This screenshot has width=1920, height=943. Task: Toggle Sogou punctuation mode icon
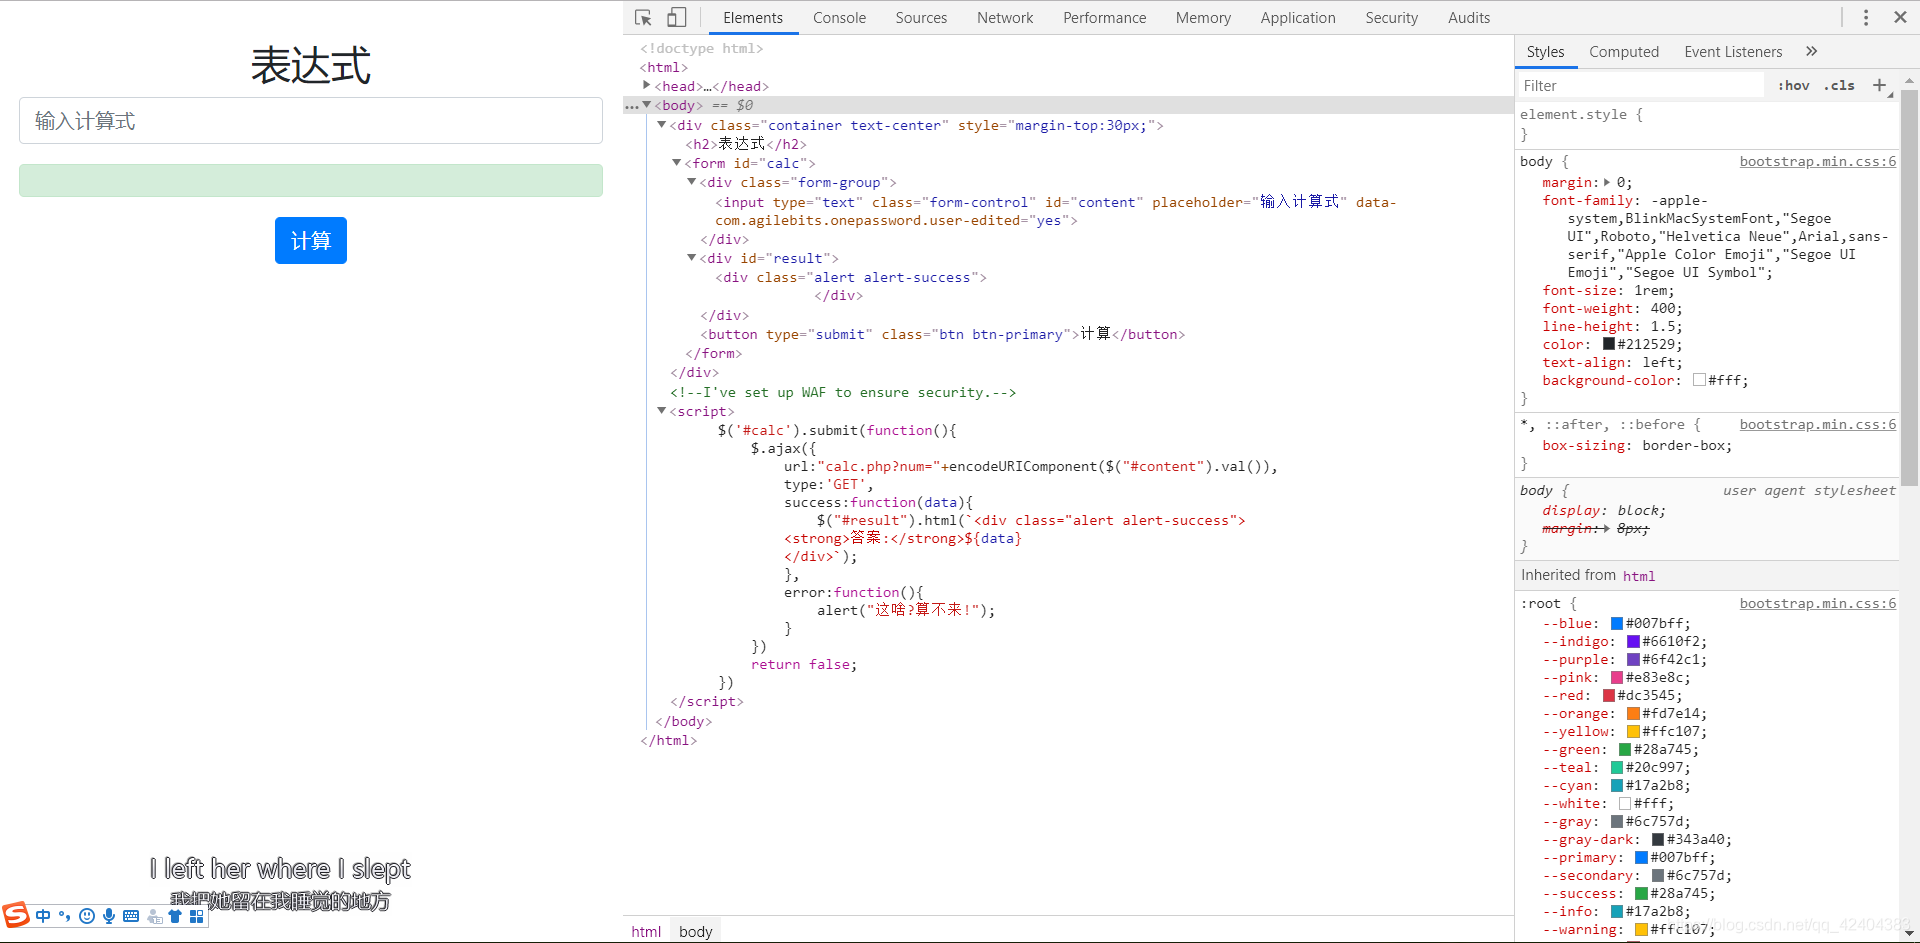pyautogui.click(x=65, y=916)
